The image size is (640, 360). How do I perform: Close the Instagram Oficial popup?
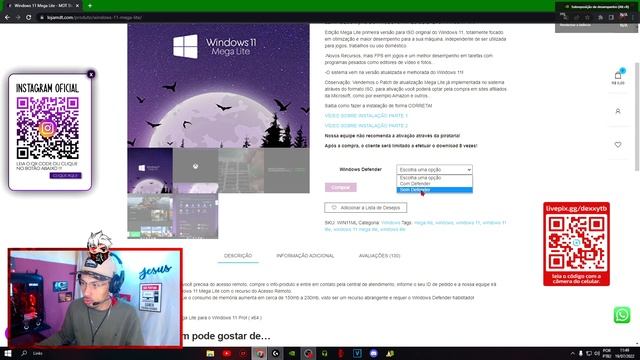(x=91, y=74)
